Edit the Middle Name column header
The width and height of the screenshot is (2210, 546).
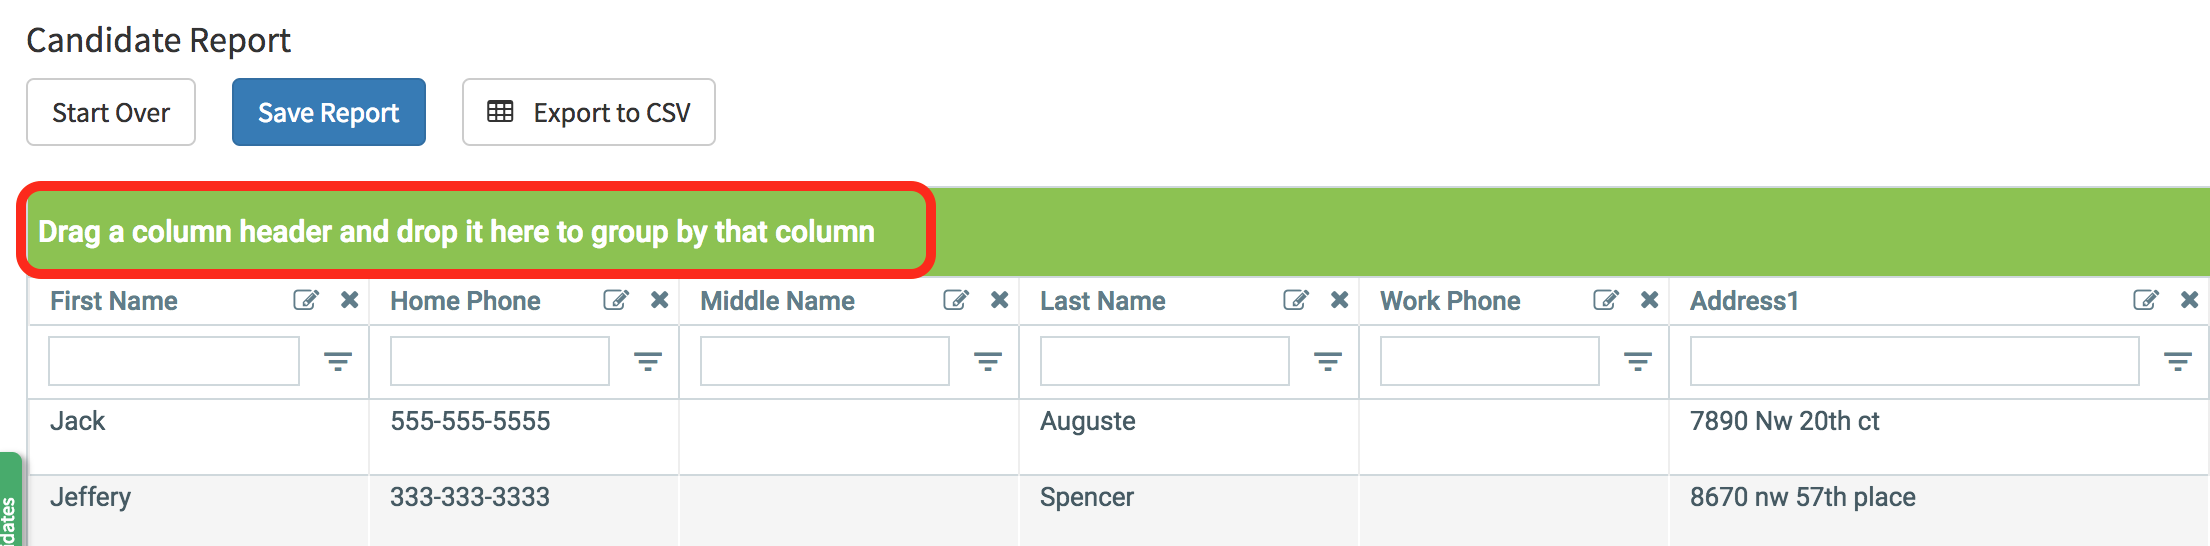tap(955, 300)
